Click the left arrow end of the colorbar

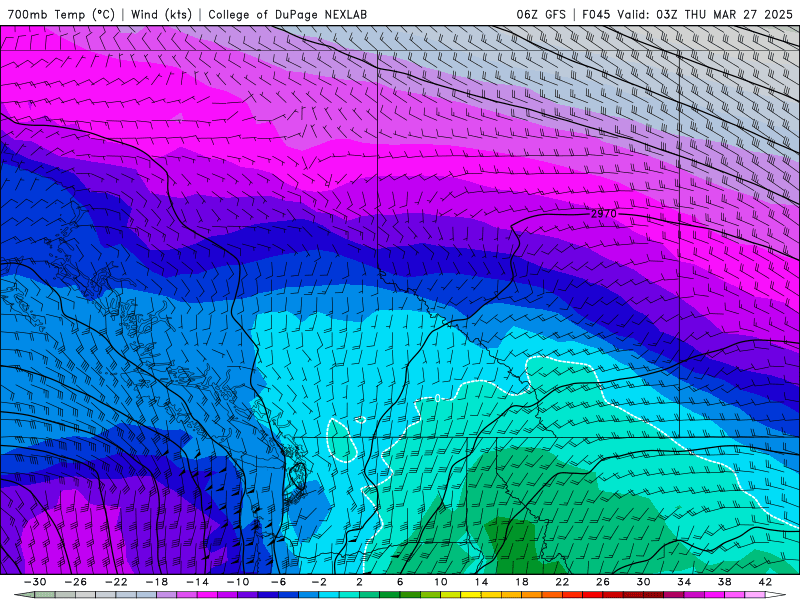coord(26,595)
